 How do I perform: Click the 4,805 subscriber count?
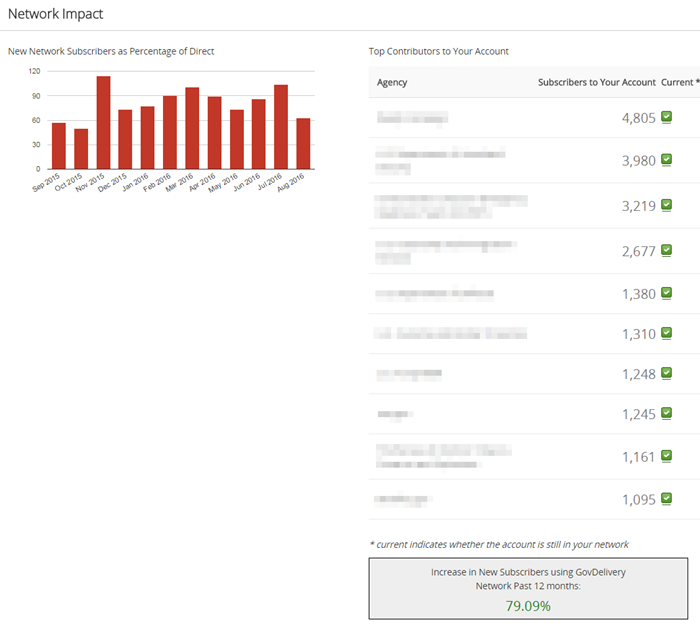point(638,118)
